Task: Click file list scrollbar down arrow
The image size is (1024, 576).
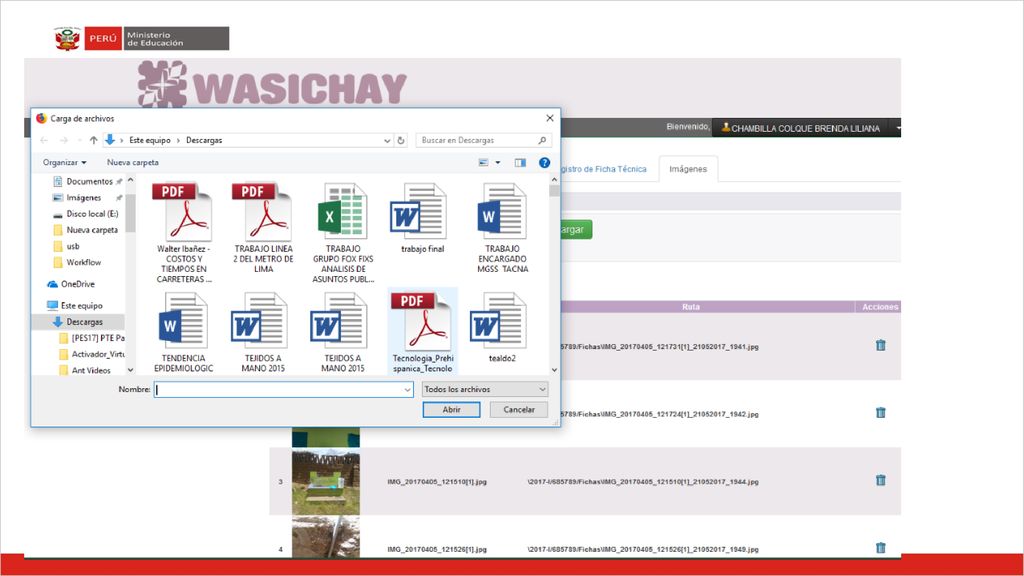Action: pos(554,370)
